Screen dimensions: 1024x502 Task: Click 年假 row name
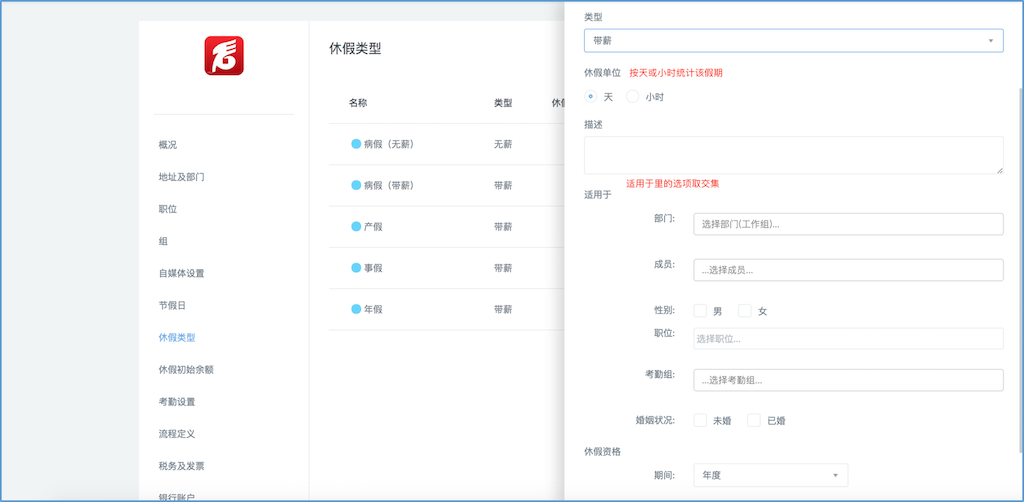click(x=373, y=309)
